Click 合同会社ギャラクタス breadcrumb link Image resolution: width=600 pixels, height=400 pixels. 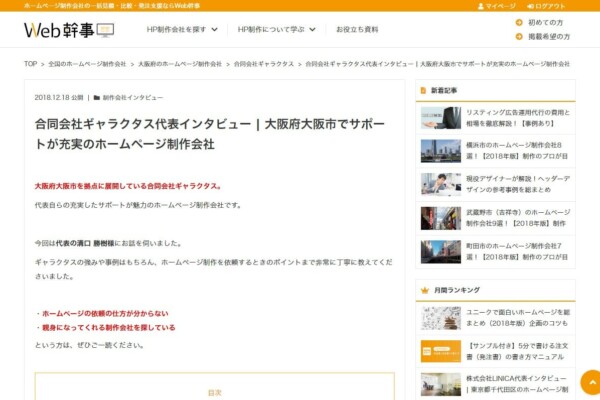[264, 64]
